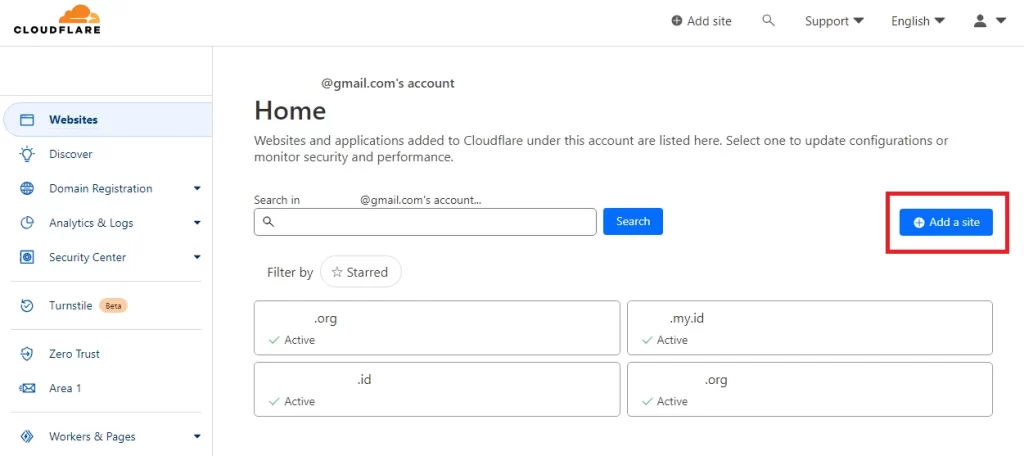Click the plus icon beside Add site
This screenshot has height=456, width=1024.
tap(677, 21)
